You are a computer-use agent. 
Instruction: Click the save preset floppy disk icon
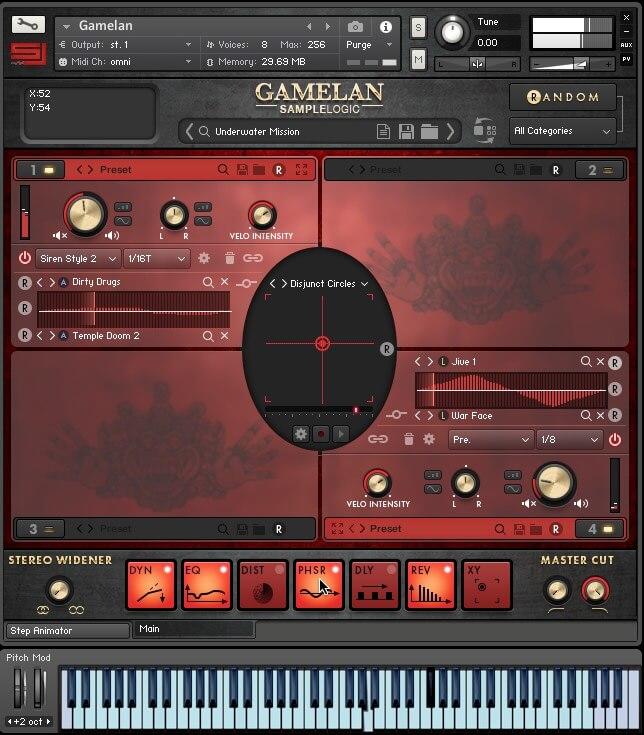point(406,132)
